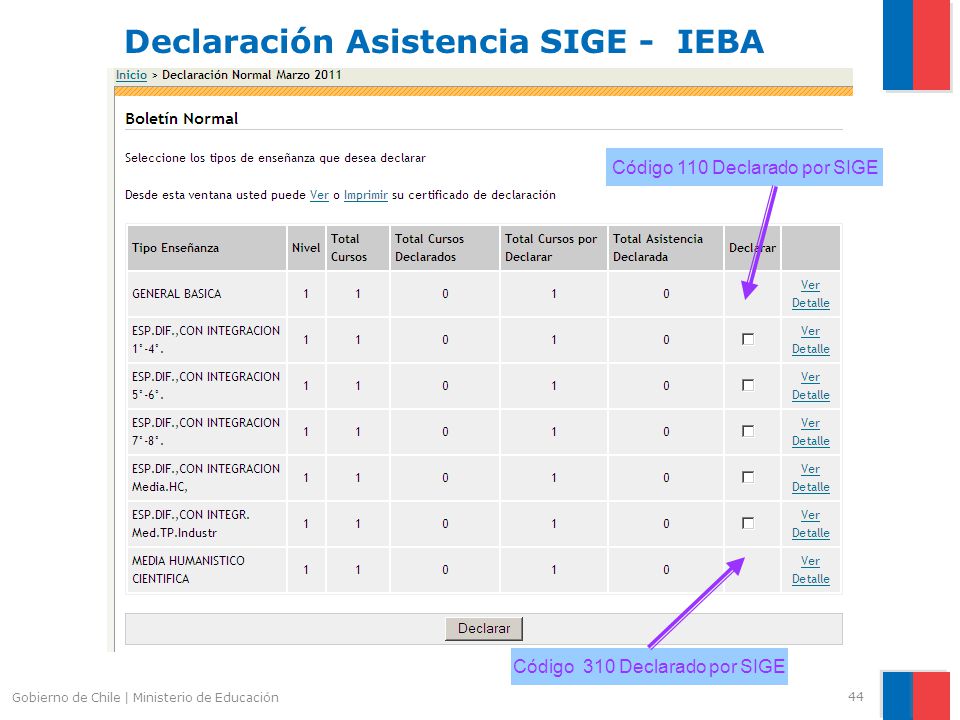Open Ver Detalle for INTEGRACION 5°-6°
This screenshot has width=960, height=720.
tap(811, 386)
